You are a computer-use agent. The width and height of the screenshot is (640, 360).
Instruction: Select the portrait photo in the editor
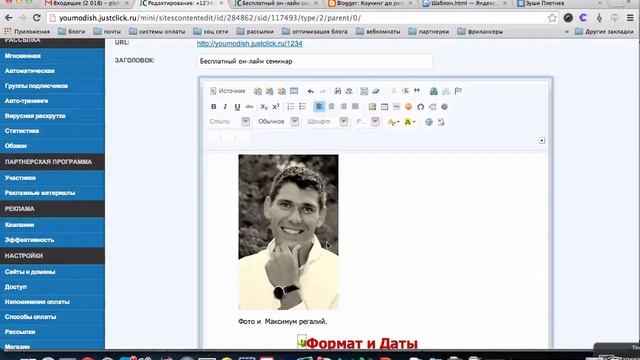coord(288,232)
